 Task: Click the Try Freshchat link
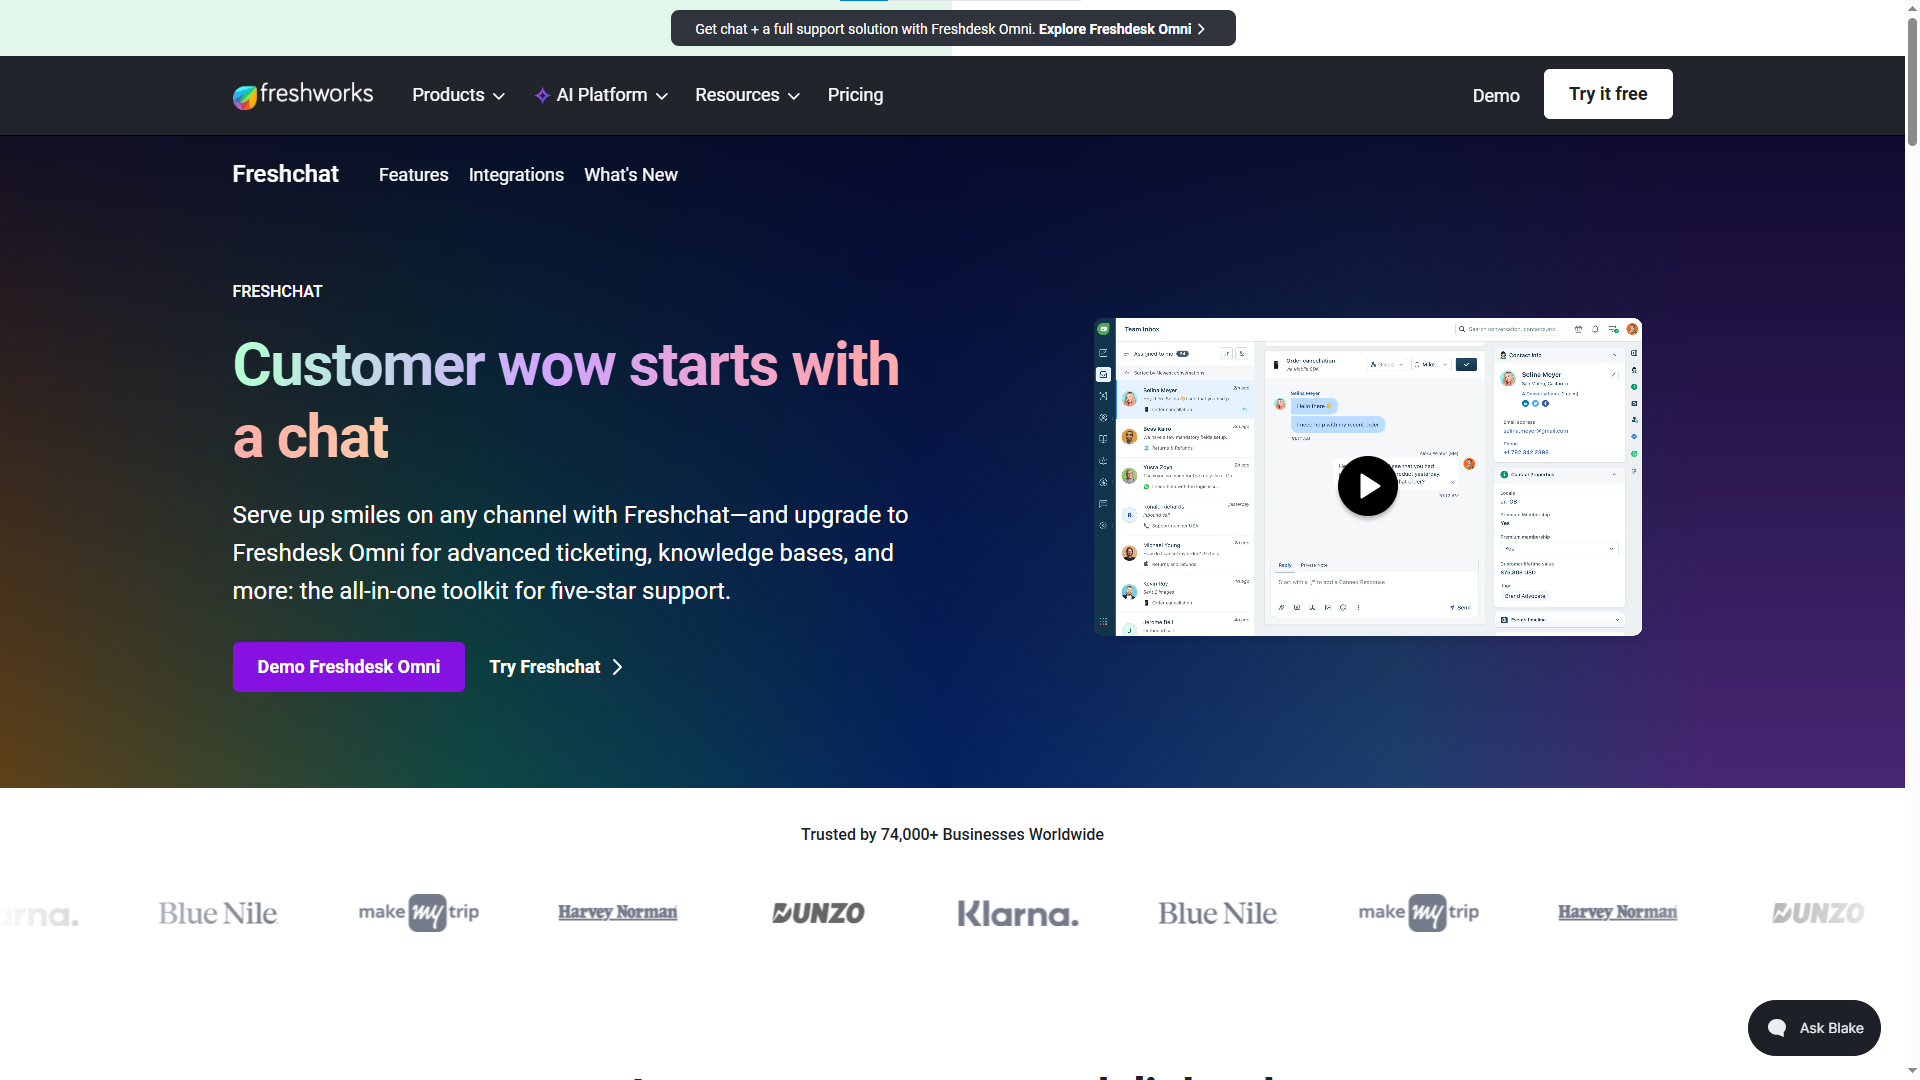click(556, 667)
